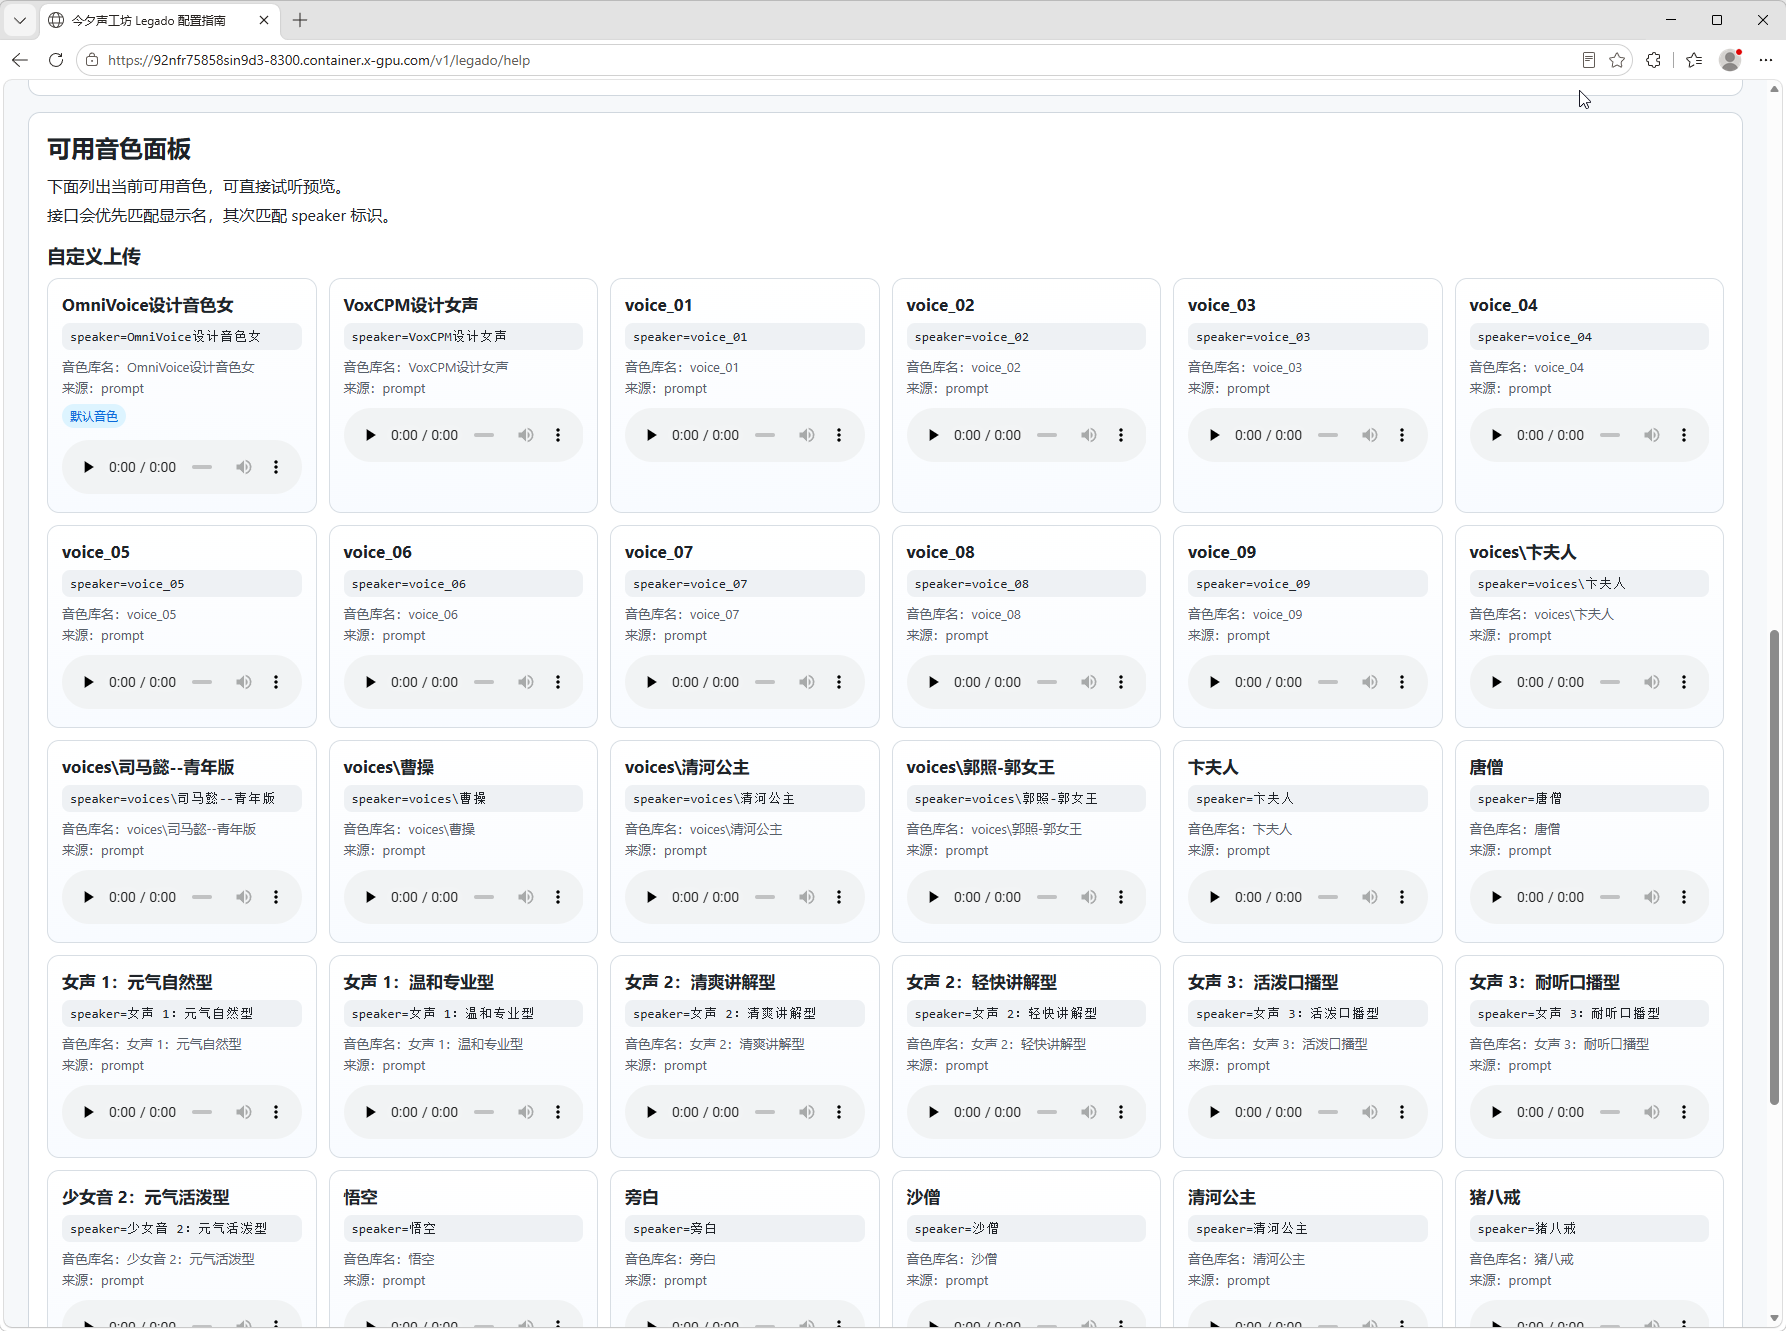Refresh the current page
This screenshot has height=1331, width=1786.
[56, 60]
